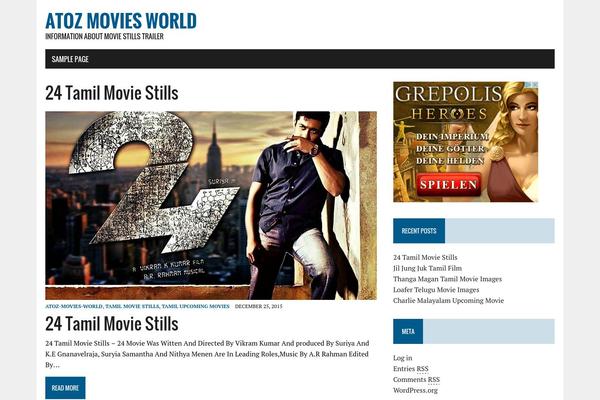
Task: Click the site tagline about movie stills trailer
Action: [104, 36]
